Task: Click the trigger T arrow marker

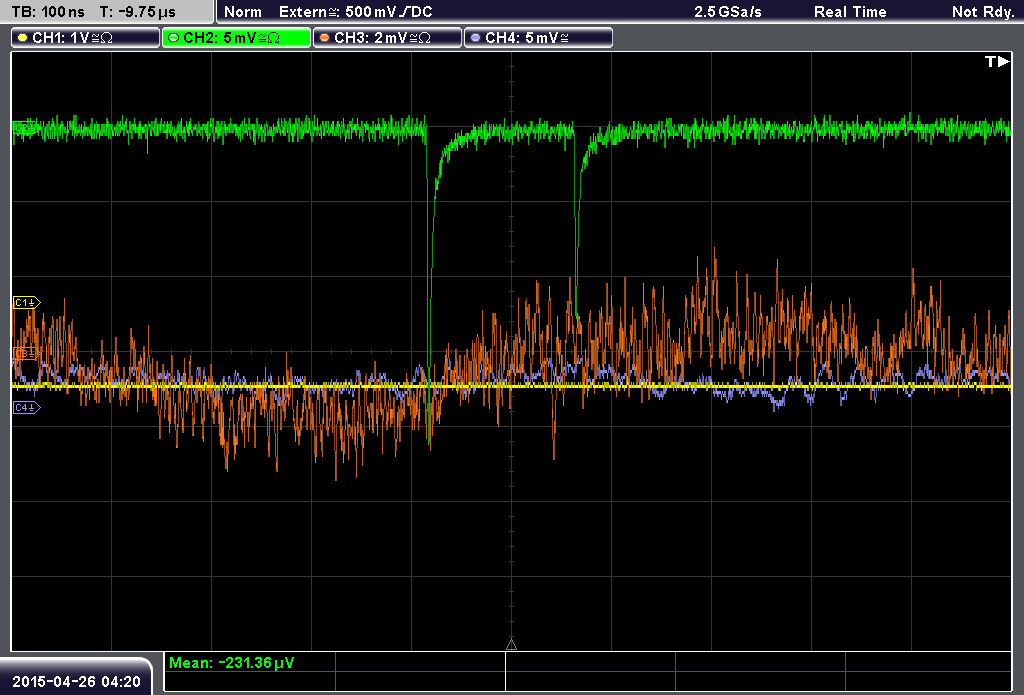Action: 997,61
